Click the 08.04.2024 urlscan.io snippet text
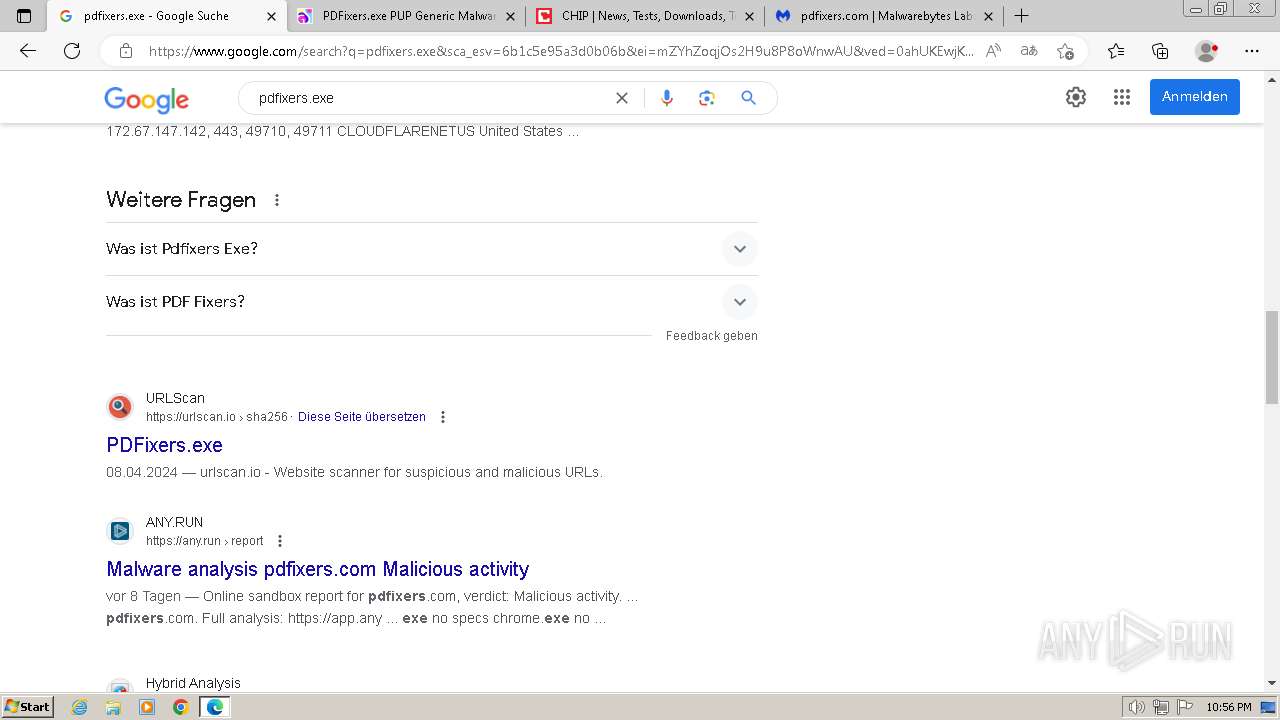Image resolution: width=1280 pixels, height=720 pixels. click(x=354, y=472)
